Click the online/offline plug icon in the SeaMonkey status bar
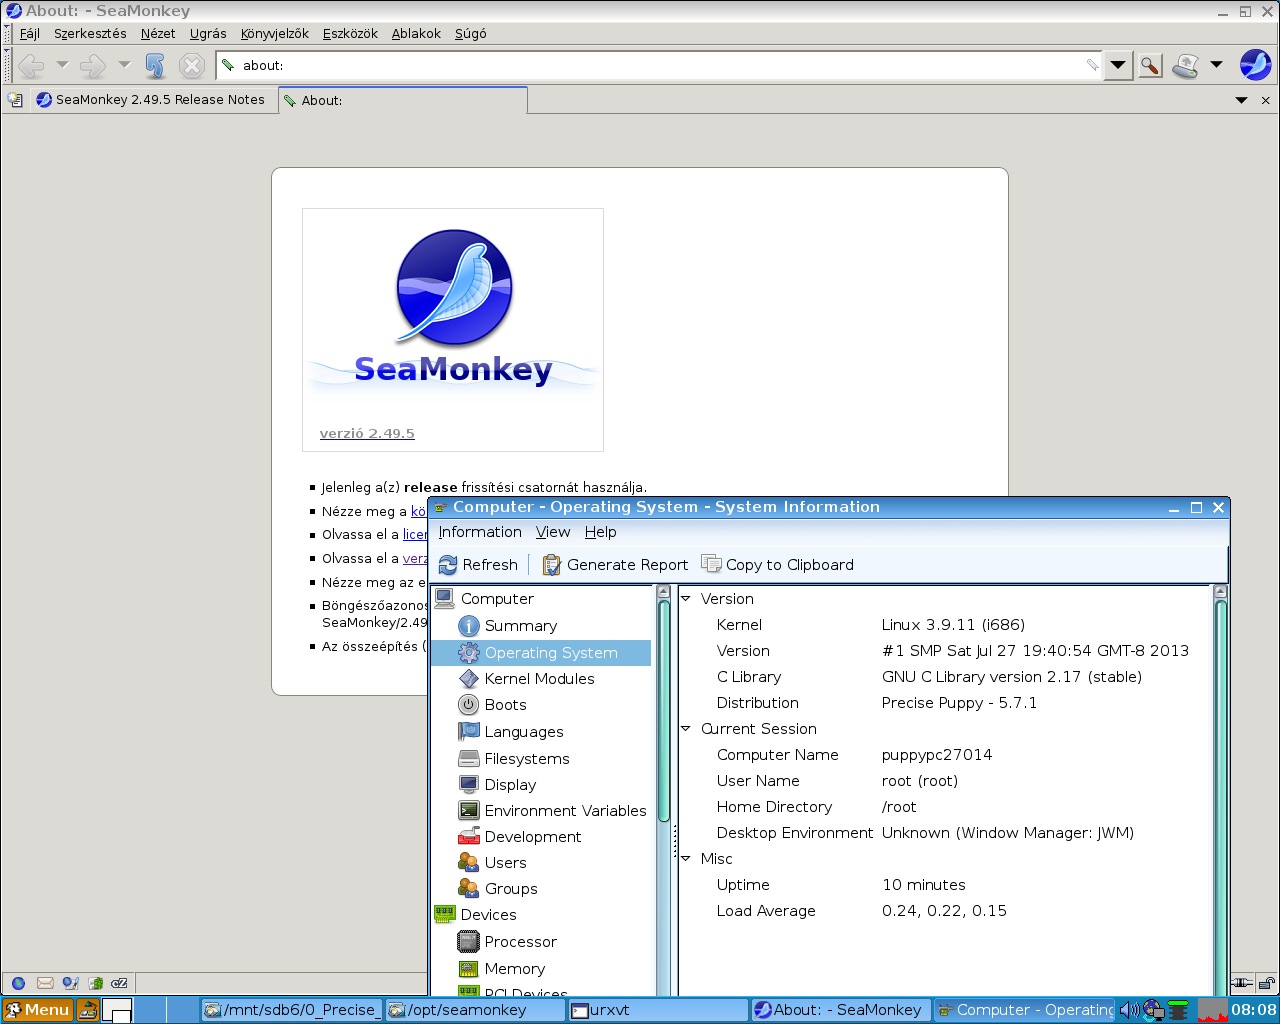The height and width of the screenshot is (1024, 1280). tap(1242, 983)
